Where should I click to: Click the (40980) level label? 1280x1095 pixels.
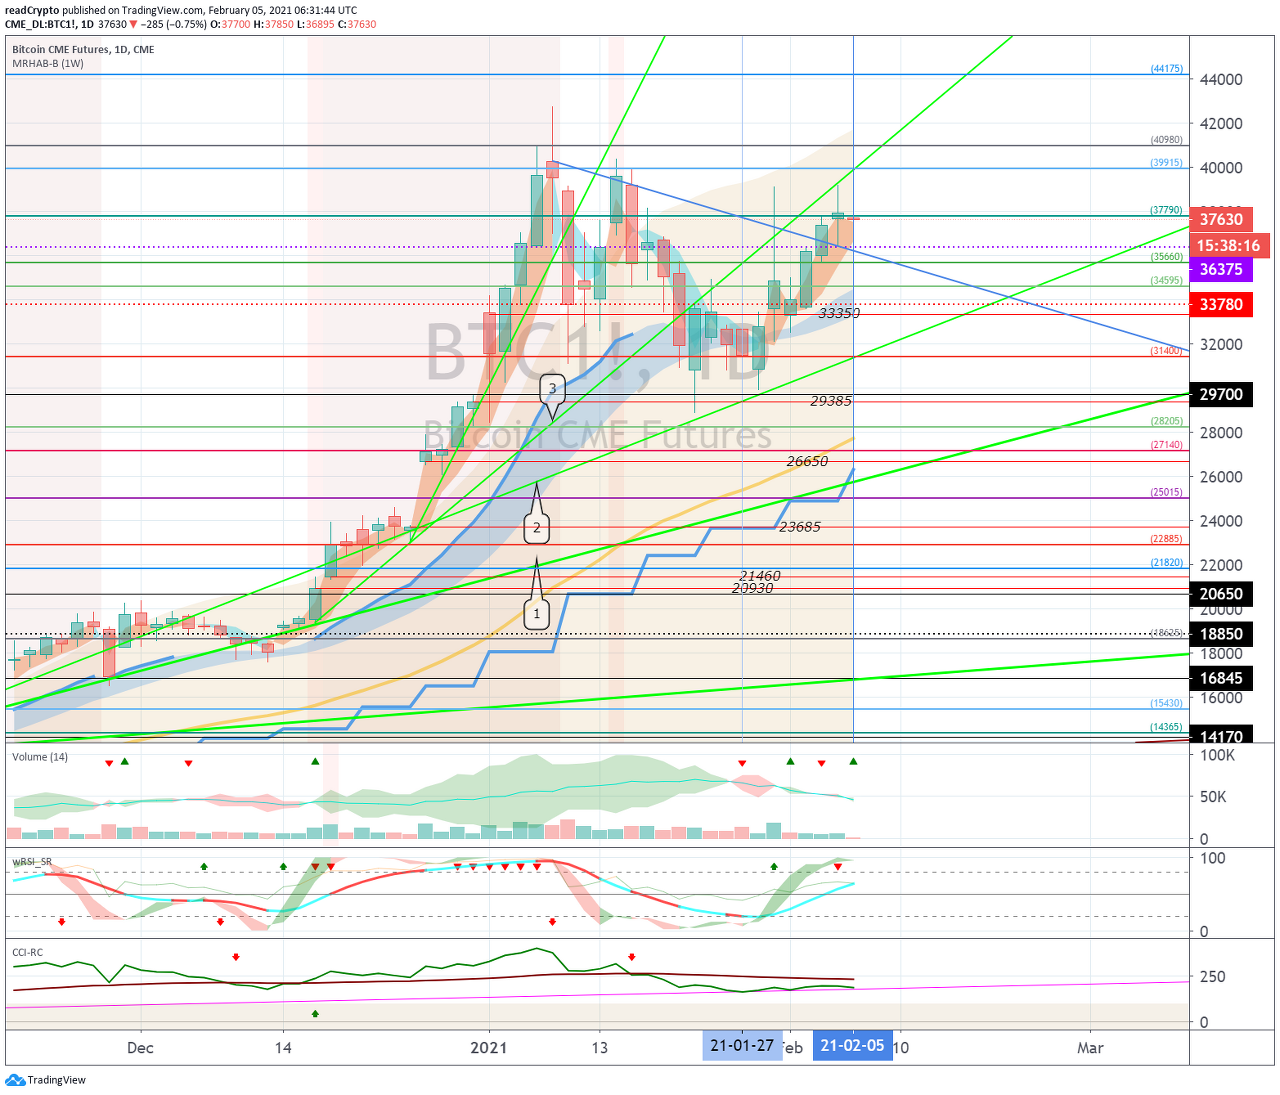click(x=1167, y=140)
